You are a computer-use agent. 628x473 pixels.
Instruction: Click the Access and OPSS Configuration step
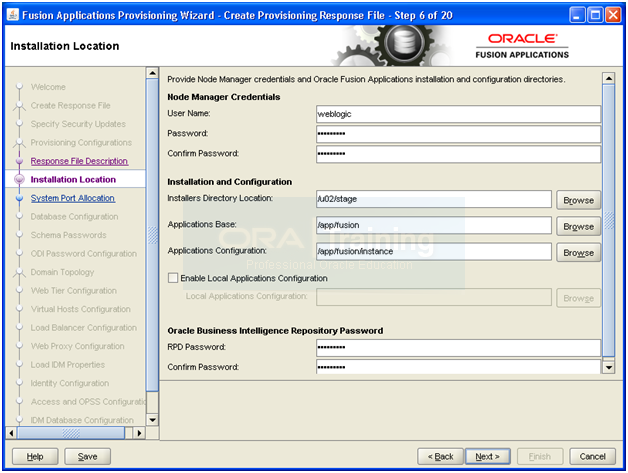pos(89,402)
